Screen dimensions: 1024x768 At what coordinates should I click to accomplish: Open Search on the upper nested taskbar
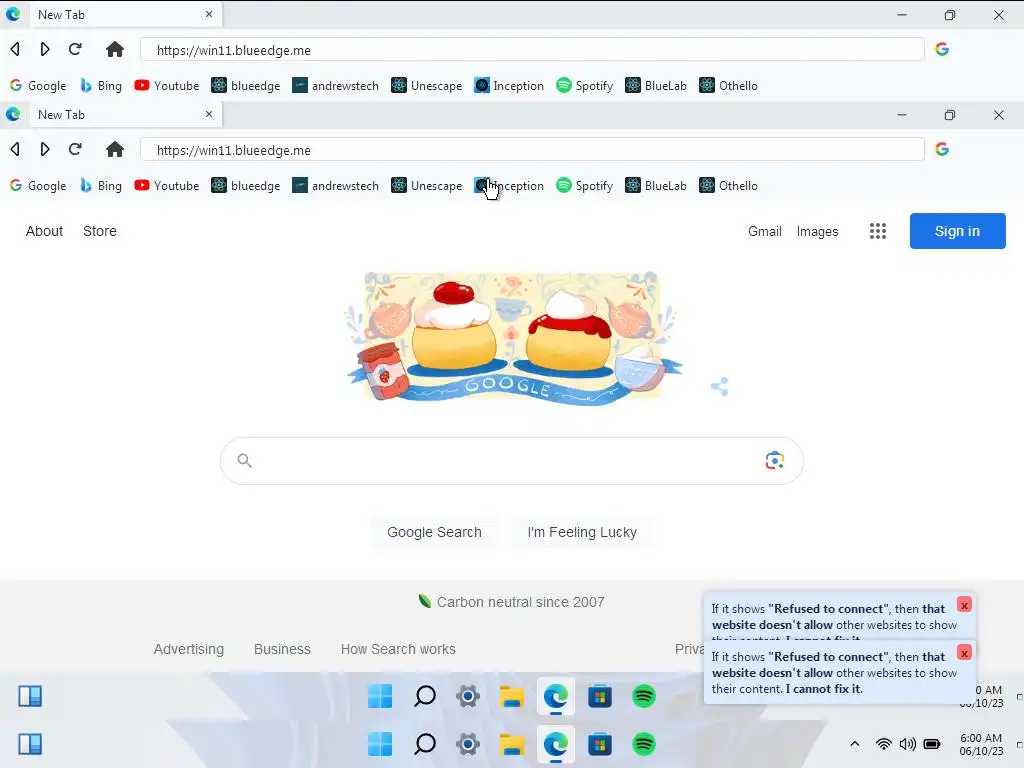tap(425, 696)
